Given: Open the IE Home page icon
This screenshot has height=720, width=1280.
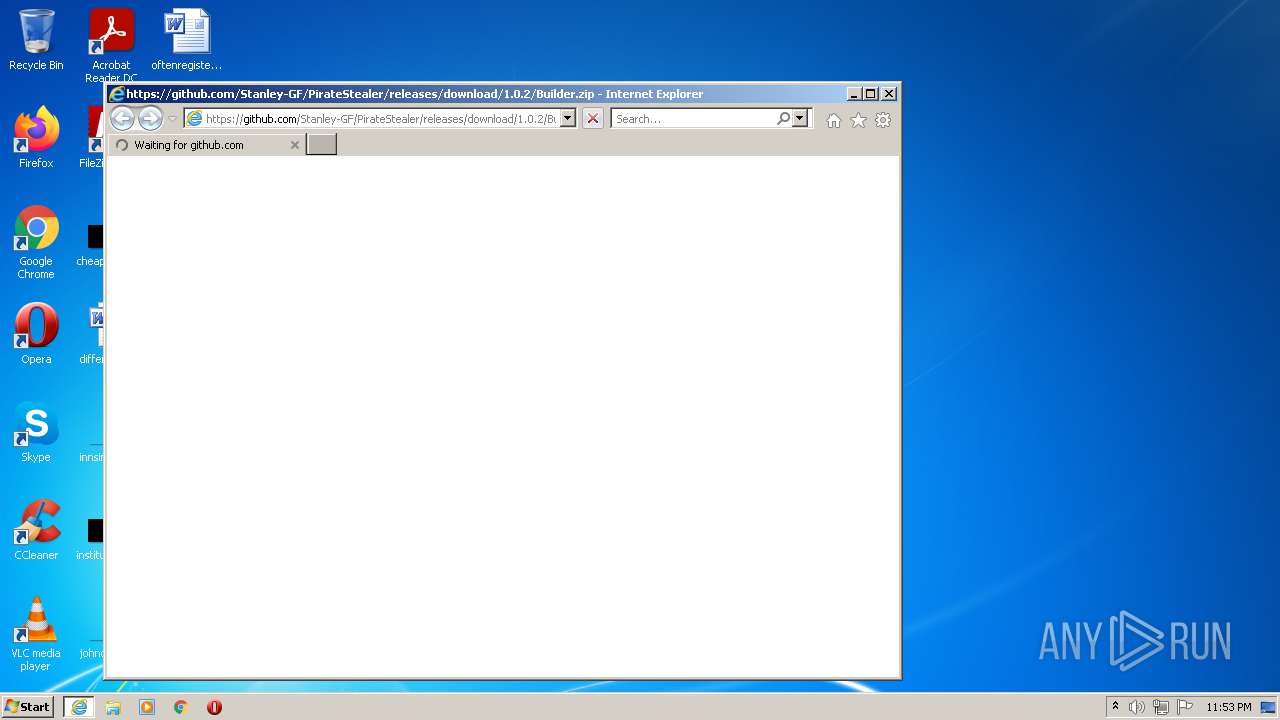Looking at the screenshot, I should [x=834, y=120].
